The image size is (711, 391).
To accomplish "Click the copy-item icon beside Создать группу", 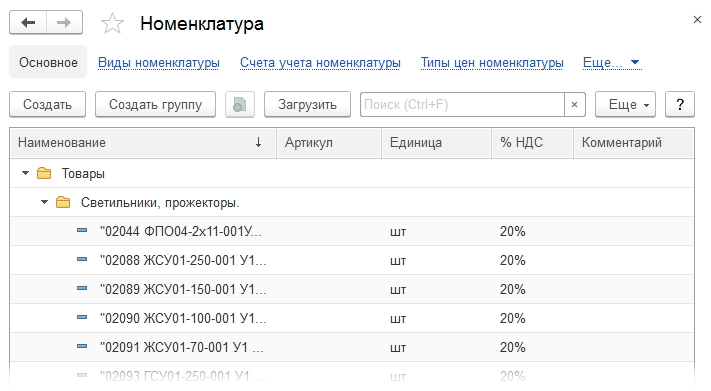I will click(239, 105).
